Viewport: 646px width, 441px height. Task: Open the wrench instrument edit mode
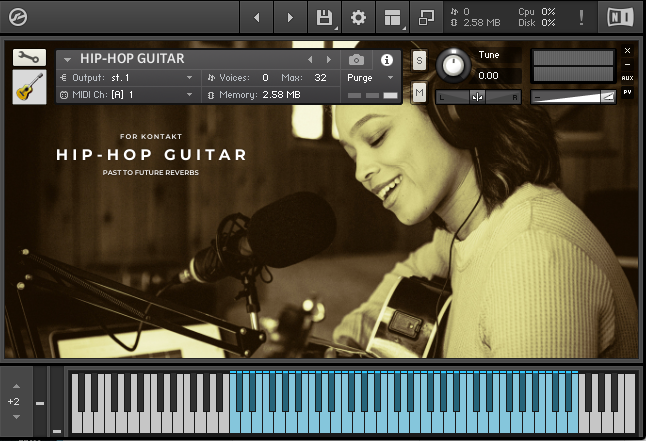[x=29, y=58]
